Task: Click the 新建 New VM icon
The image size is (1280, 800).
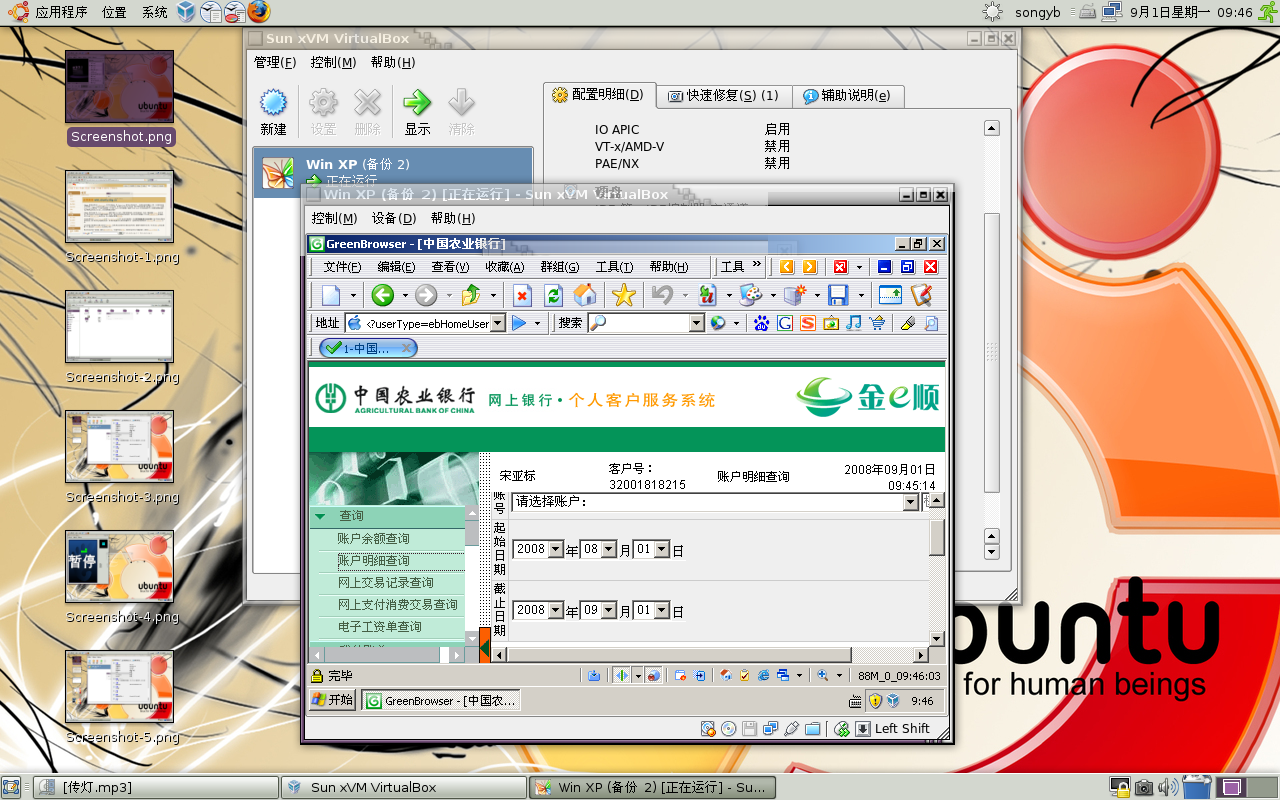Action: pyautogui.click(x=273, y=112)
